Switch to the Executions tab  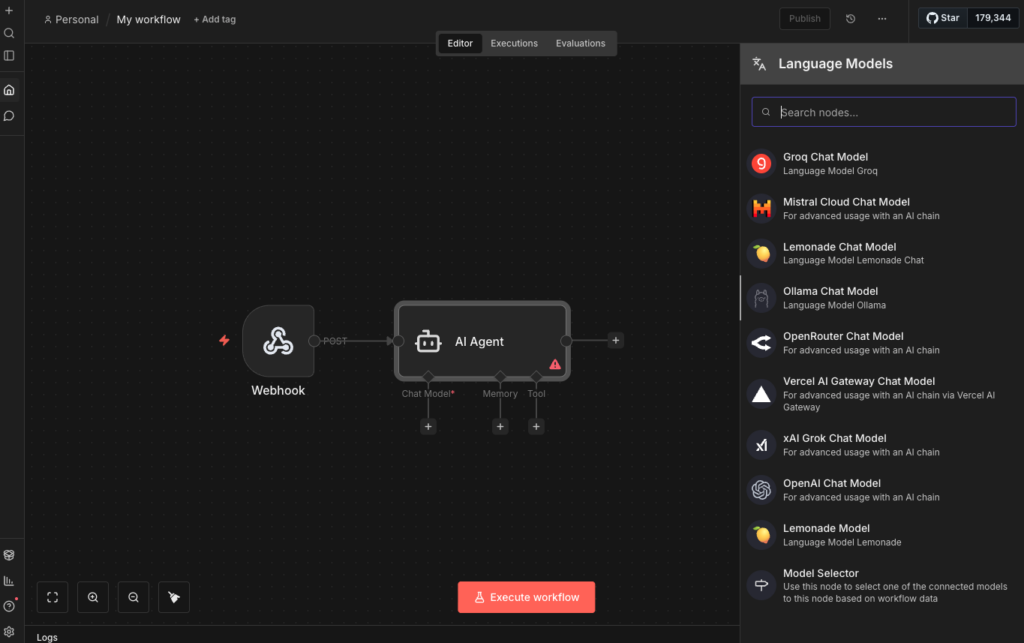click(514, 43)
